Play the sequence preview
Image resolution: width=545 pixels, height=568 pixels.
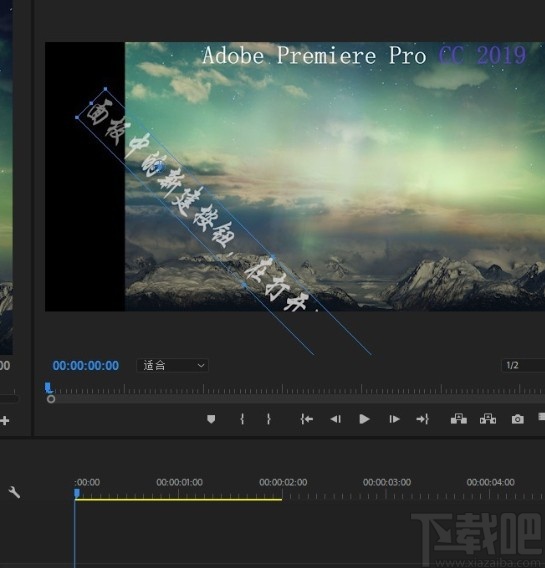click(364, 419)
